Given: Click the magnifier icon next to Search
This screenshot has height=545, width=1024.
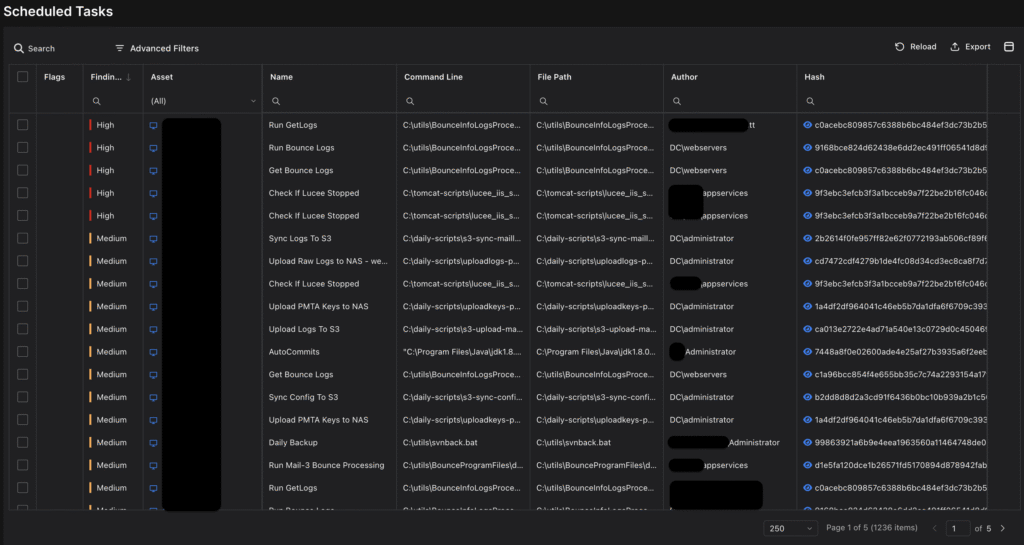Looking at the screenshot, I should [x=18, y=48].
